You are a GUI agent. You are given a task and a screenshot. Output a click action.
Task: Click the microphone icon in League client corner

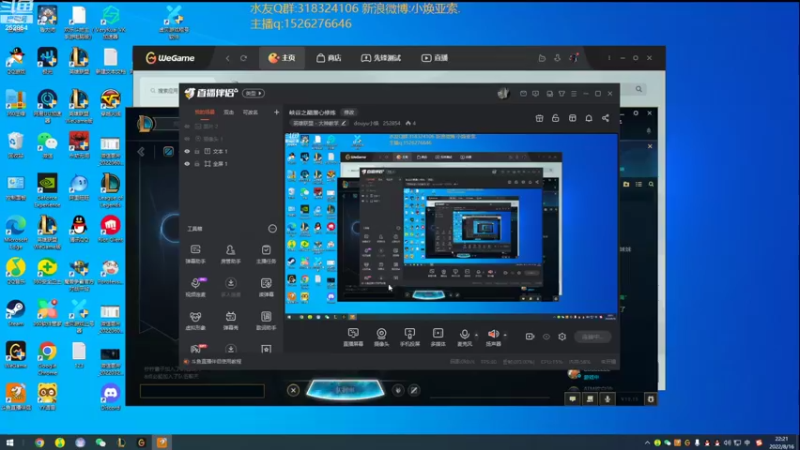pos(607,399)
